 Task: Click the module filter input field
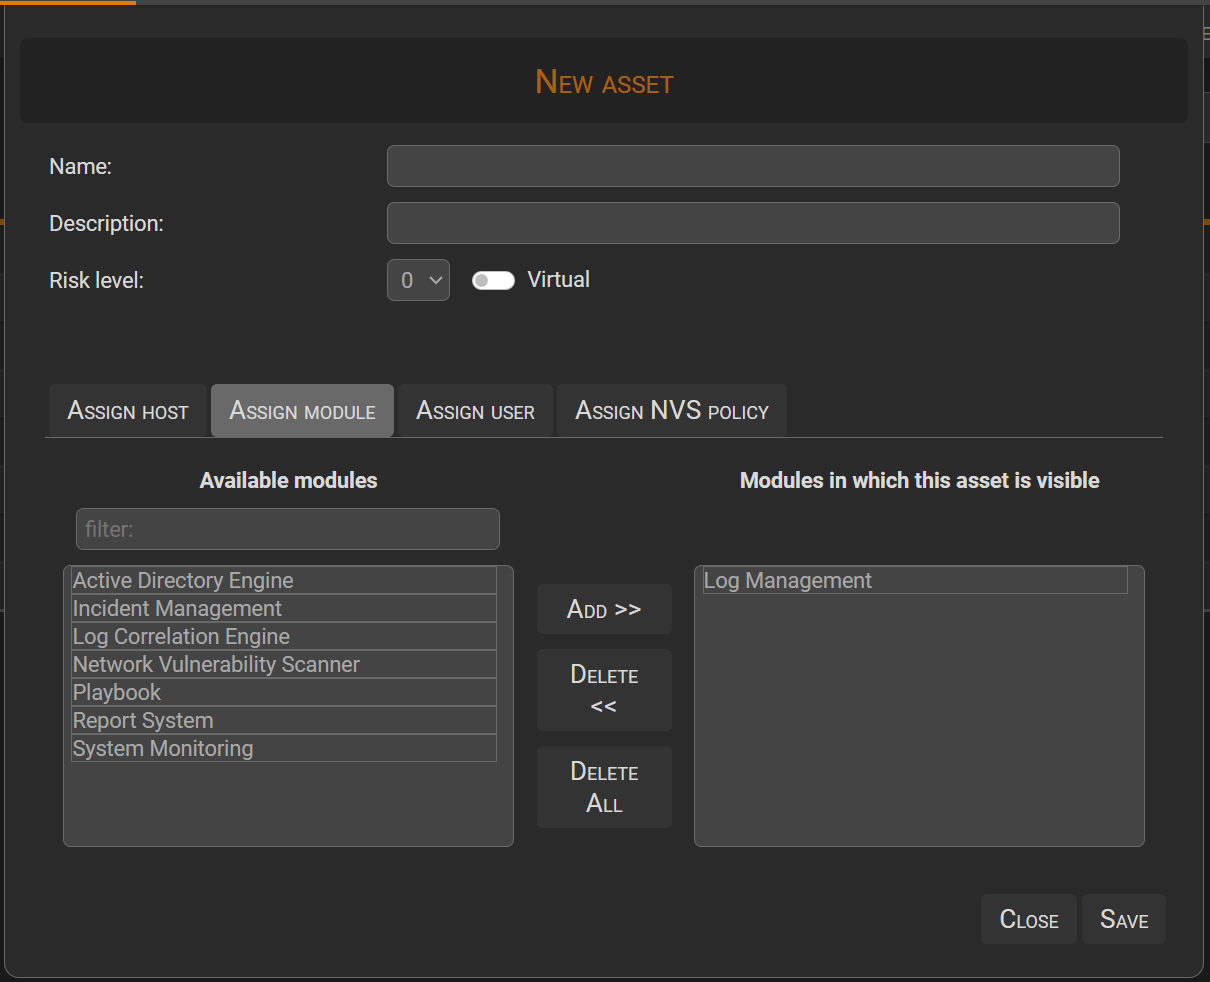[287, 529]
